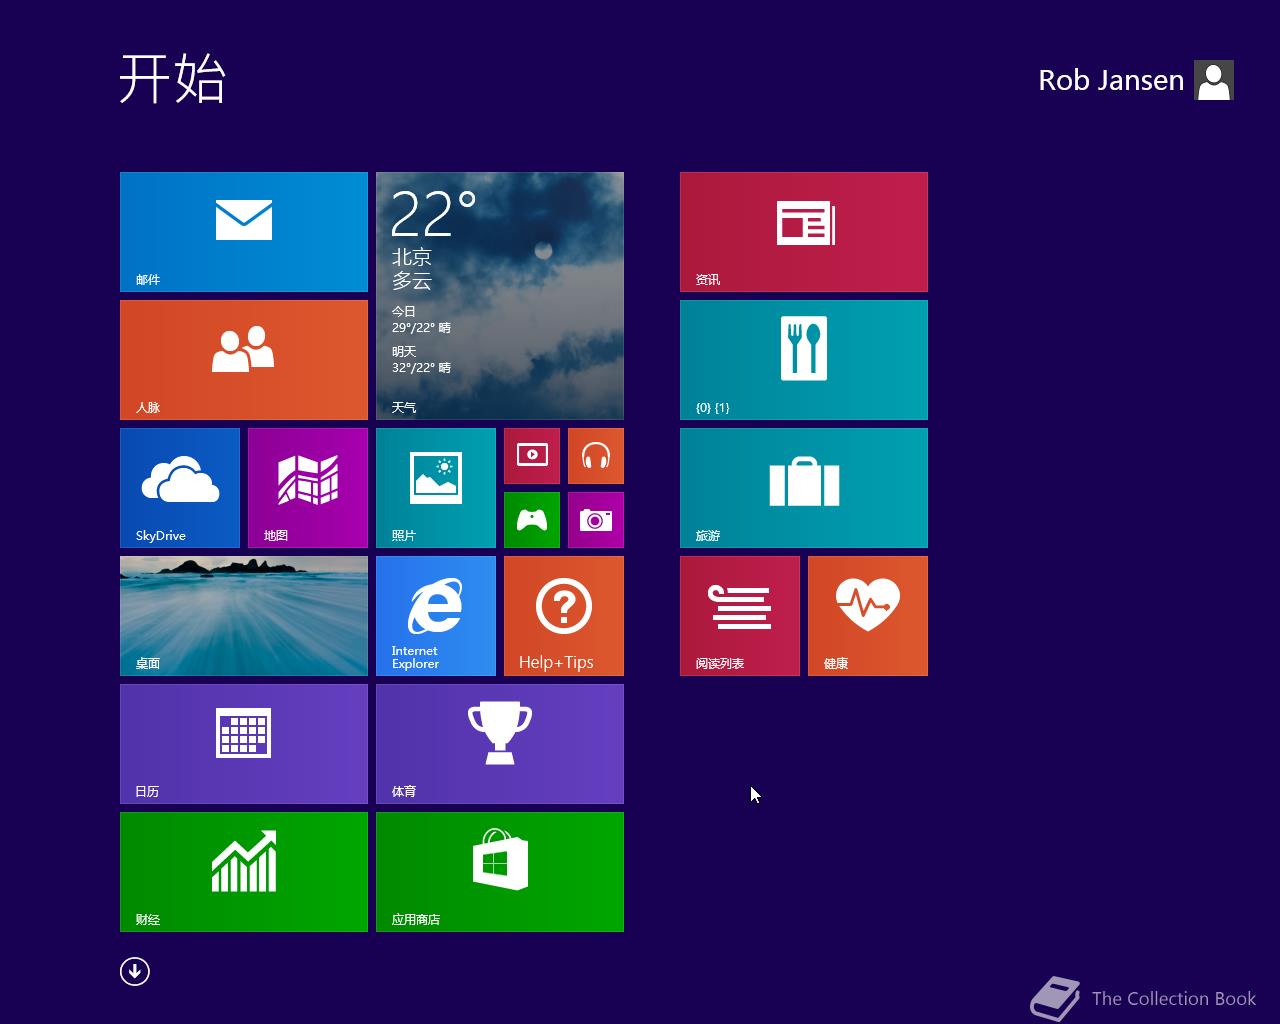Open the People tile (人脉)

click(x=244, y=360)
